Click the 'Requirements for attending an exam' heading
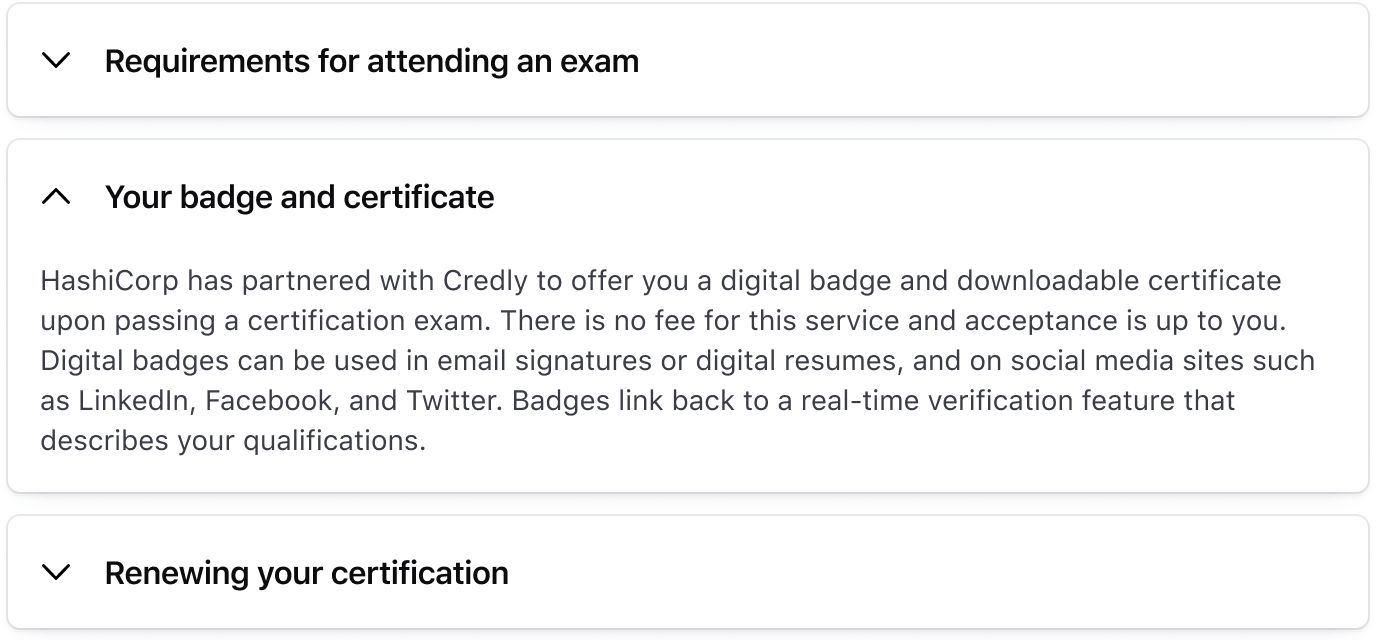 click(x=371, y=61)
